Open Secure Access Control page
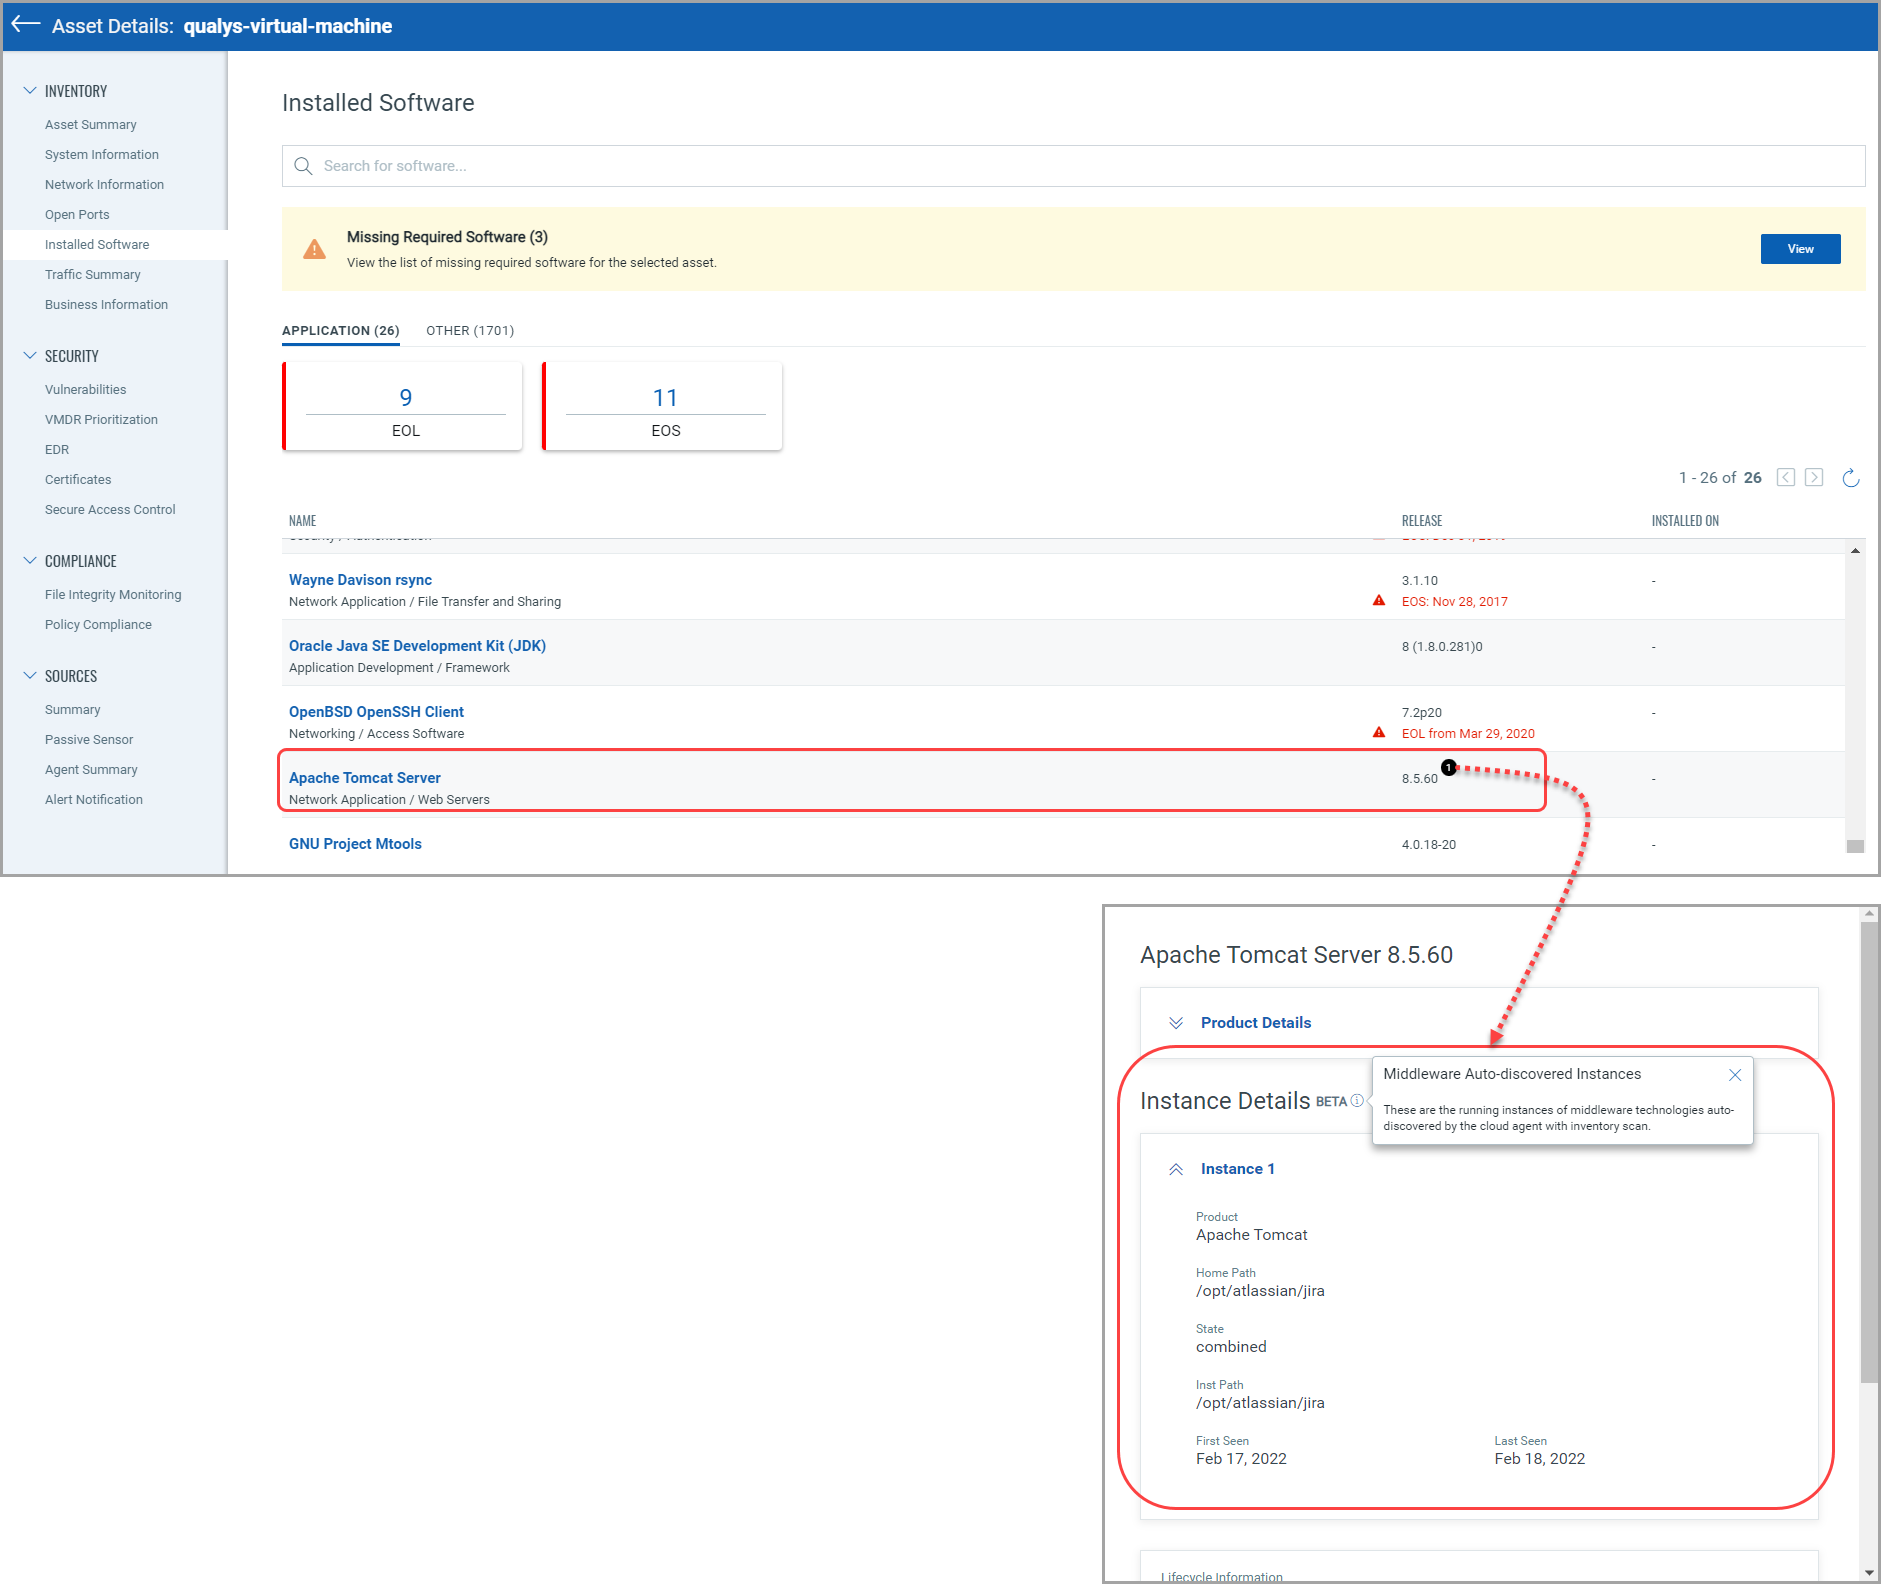The height and width of the screenshot is (1584, 1881). point(110,510)
